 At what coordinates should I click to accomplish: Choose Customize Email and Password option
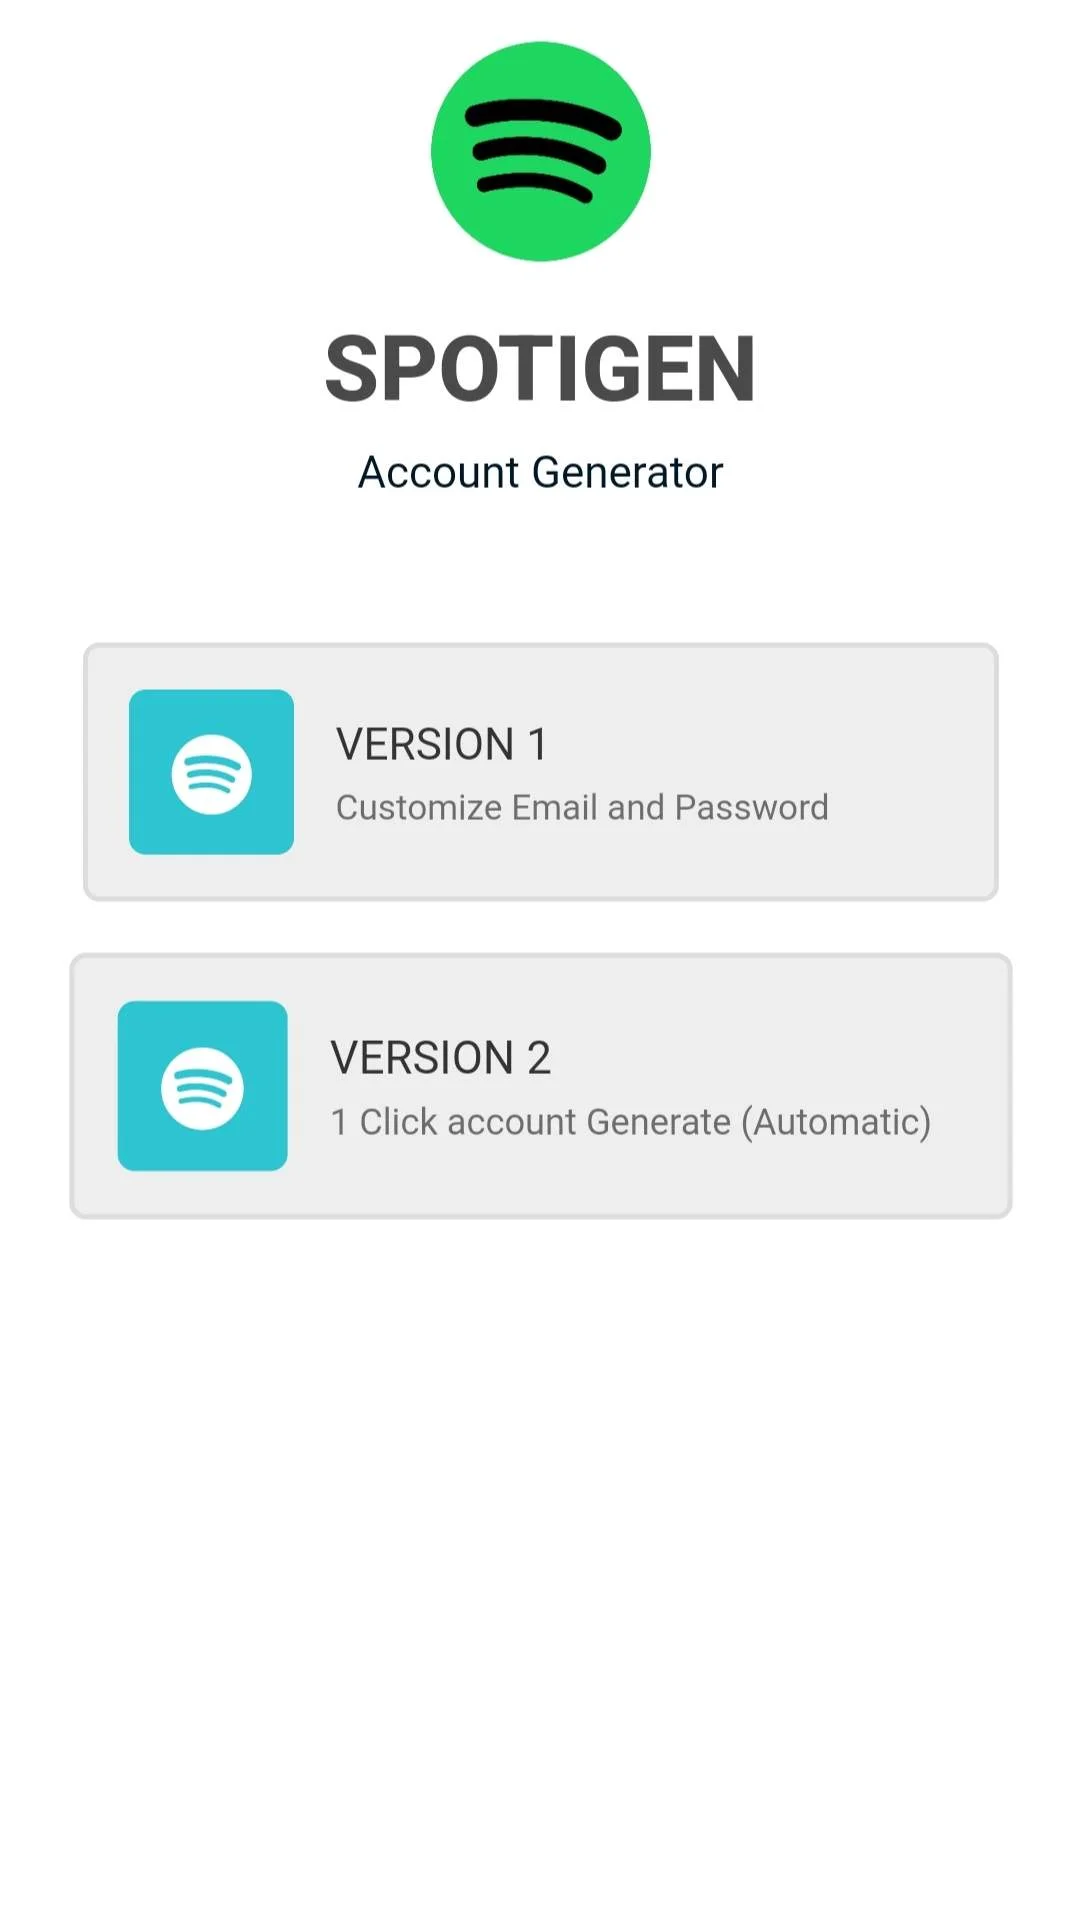pyautogui.click(x=582, y=807)
